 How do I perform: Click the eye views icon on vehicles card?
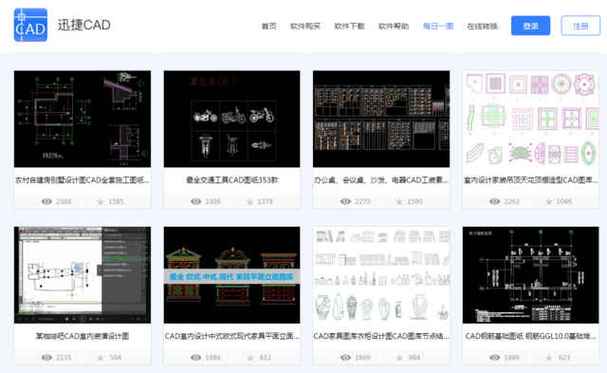pyautogui.click(x=196, y=201)
